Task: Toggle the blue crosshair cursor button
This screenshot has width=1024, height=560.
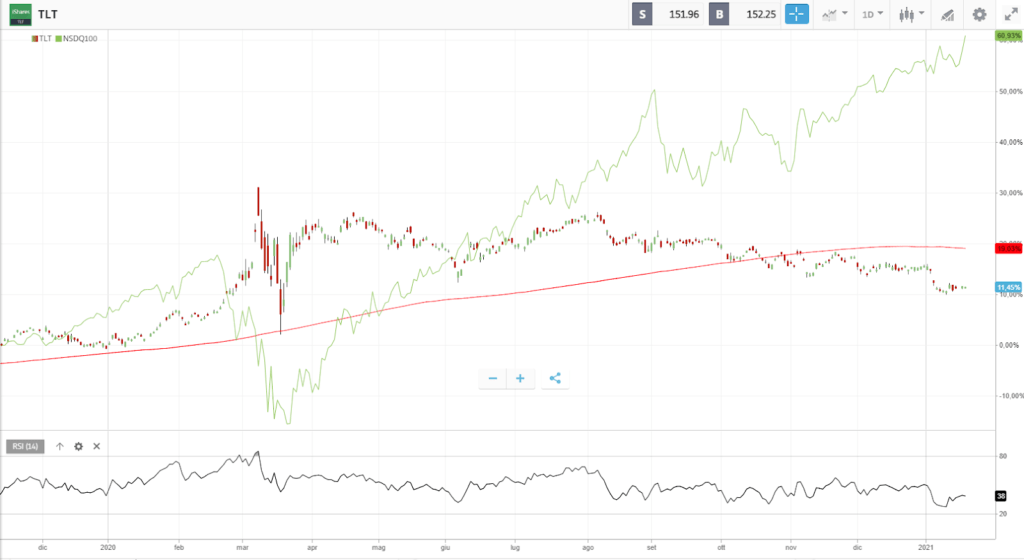Action: click(796, 14)
